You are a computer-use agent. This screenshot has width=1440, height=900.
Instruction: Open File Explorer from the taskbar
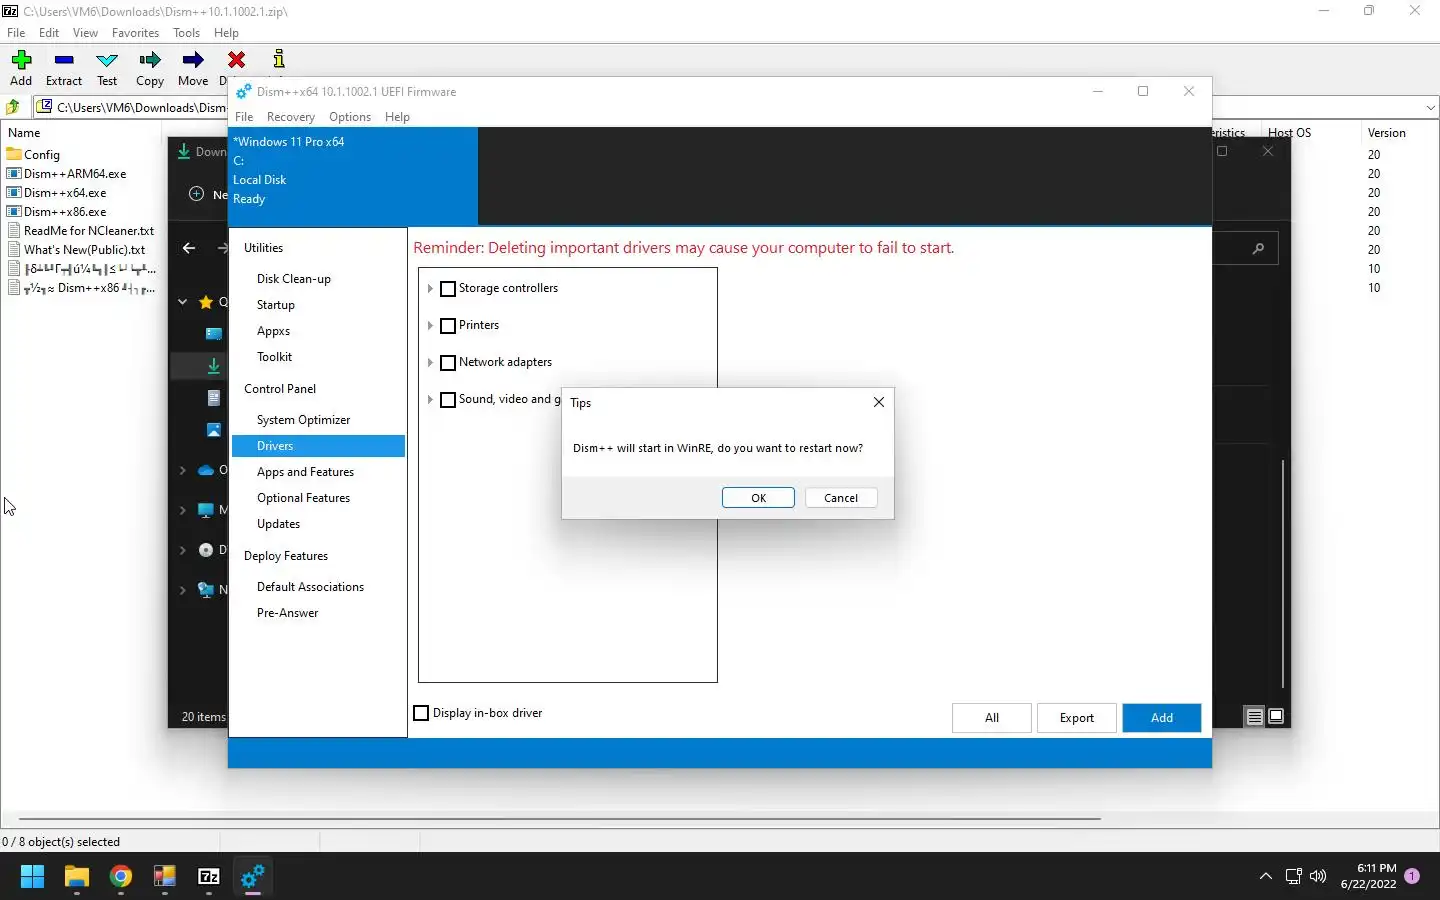pyautogui.click(x=77, y=877)
